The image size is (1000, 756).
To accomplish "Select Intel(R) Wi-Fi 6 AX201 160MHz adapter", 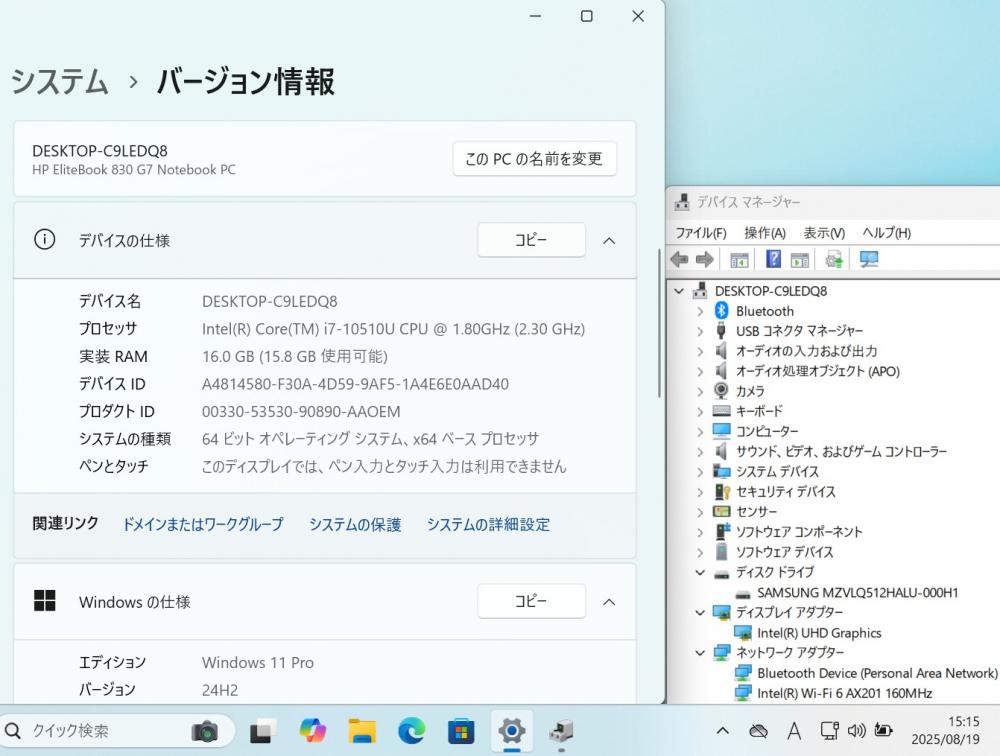I will [844, 693].
